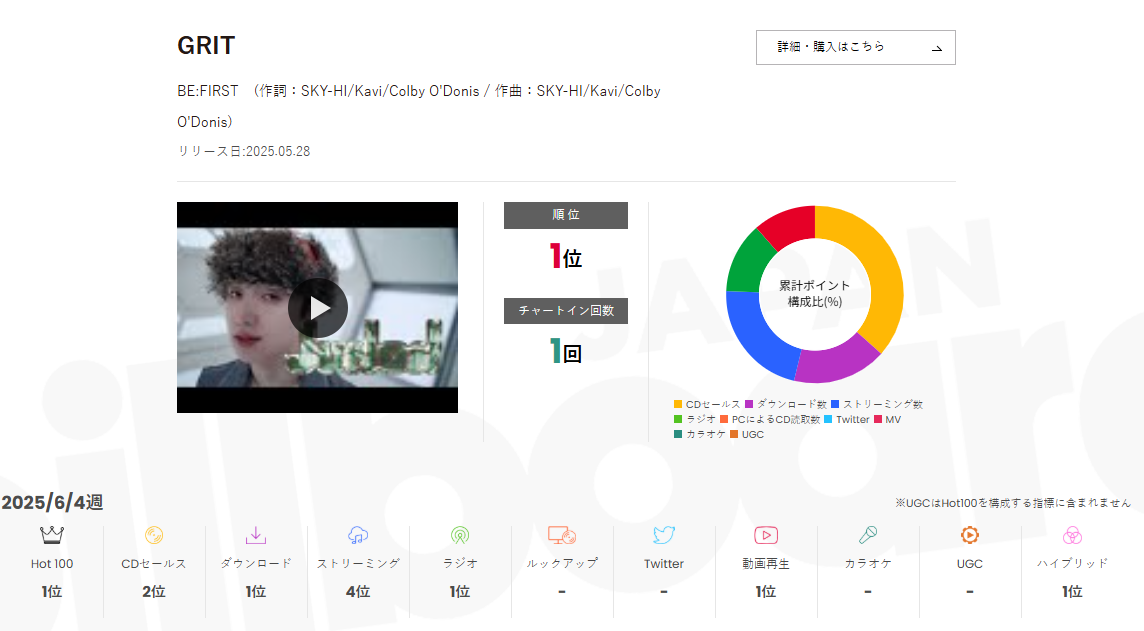The width and height of the screenshot is (1144, 631).
Task: Click the Hot 100 crown icon
Action: tap(52, 535)
